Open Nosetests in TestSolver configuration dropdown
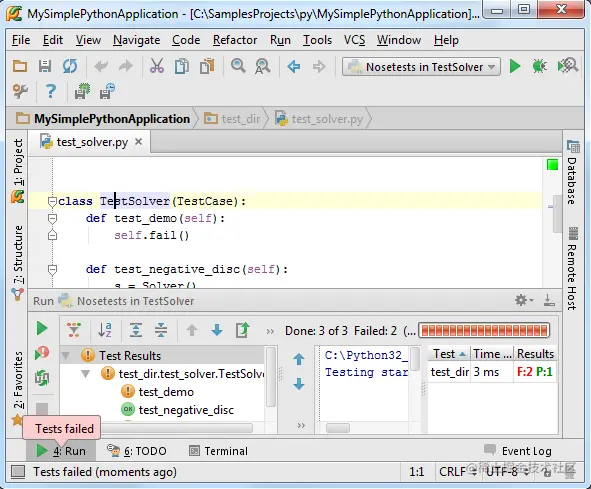Viewport: 591px width, 489px height. 421,67
